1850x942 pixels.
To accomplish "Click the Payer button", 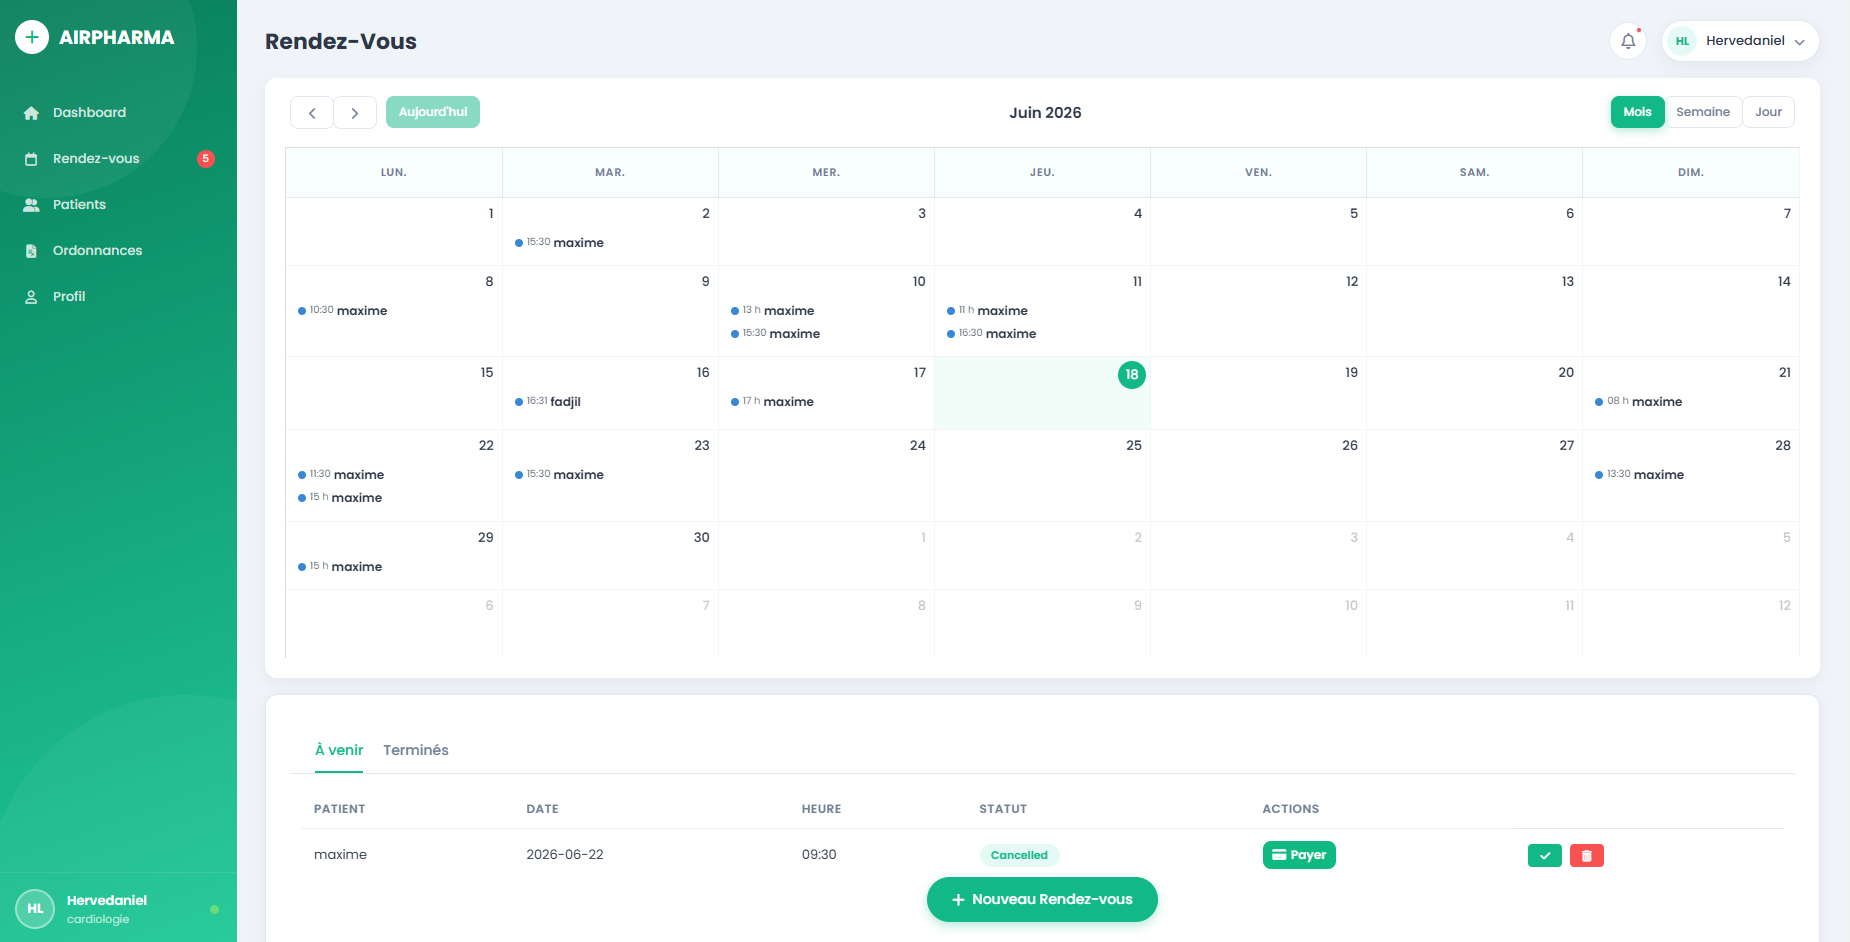I will 1299,855.
